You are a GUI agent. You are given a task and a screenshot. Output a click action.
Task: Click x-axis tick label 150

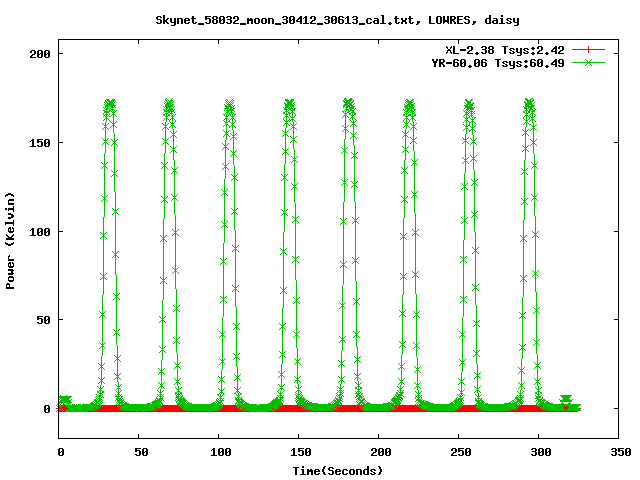point(300,452)
